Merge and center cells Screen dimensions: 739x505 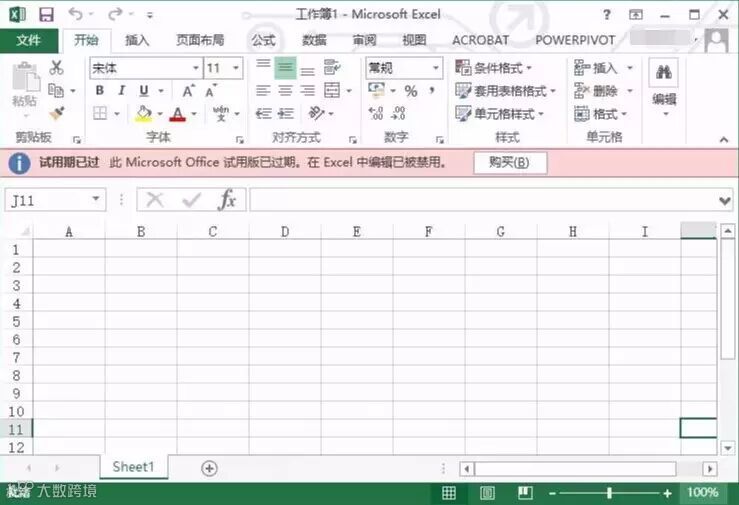point(332,90)
